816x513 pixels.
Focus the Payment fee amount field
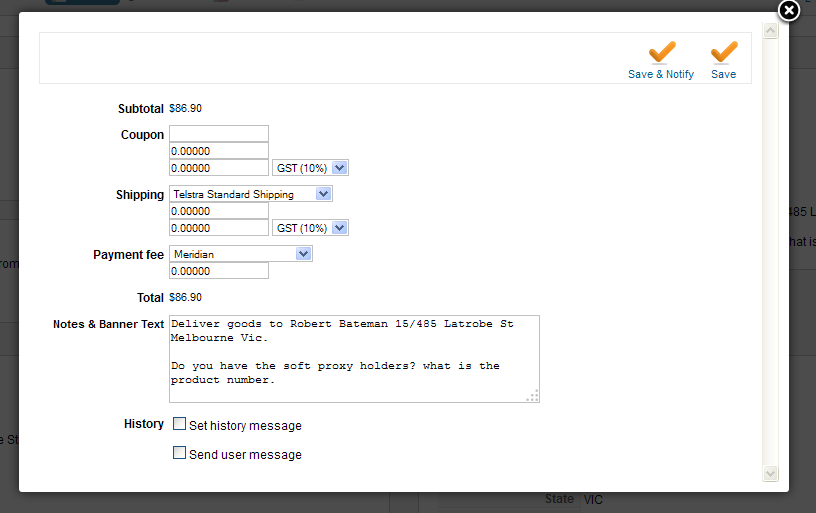coord(219,271)
